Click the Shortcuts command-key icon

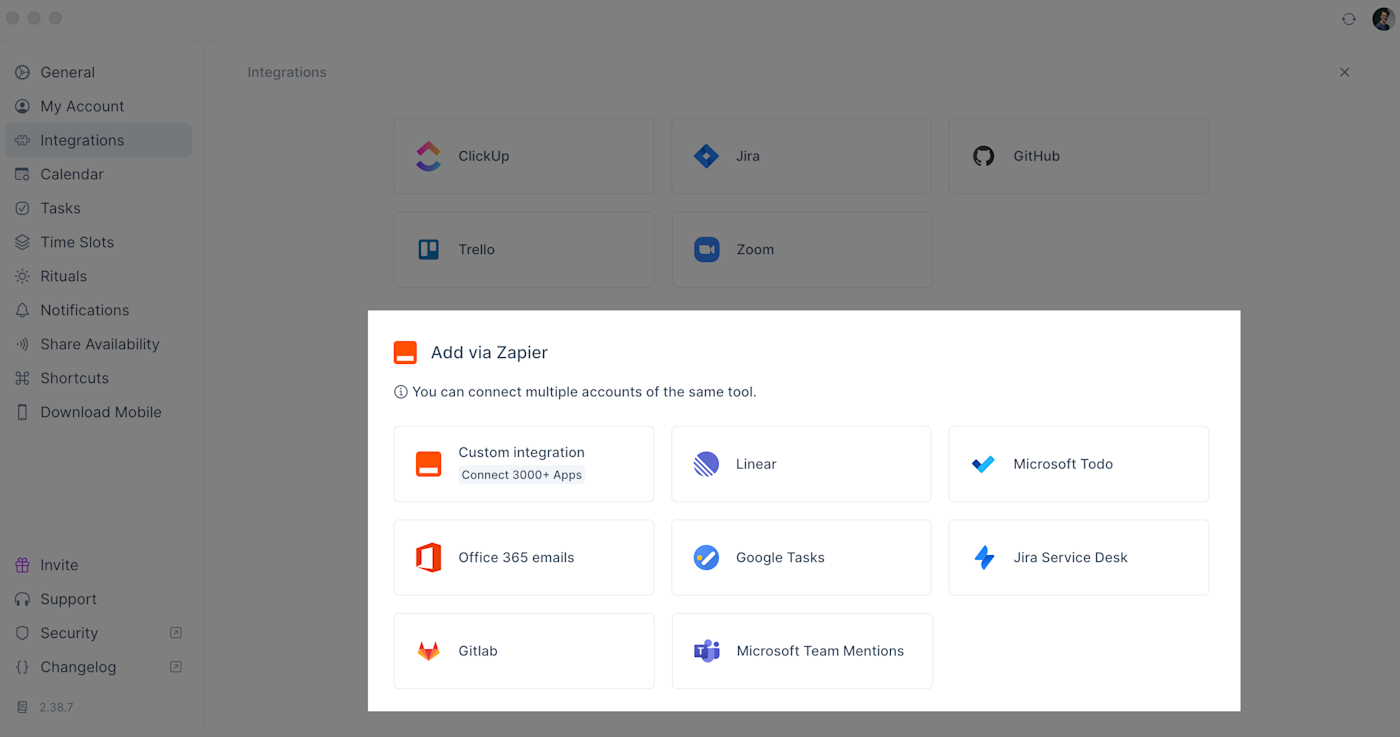pyautogui.click(x=22, y=378)
